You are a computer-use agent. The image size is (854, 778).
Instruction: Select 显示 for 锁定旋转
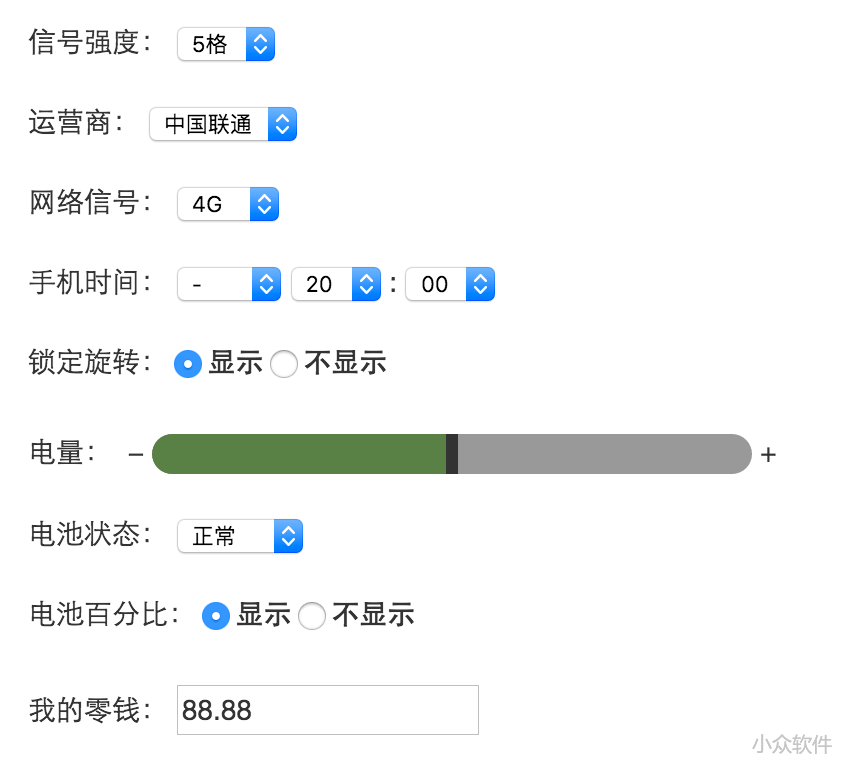[x=187, y=364]
